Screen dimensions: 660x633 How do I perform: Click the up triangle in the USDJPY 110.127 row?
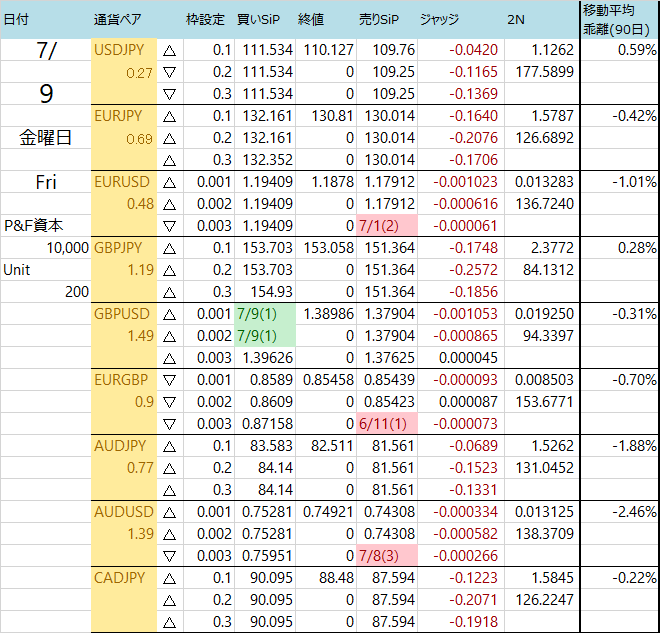pos(169,51)
